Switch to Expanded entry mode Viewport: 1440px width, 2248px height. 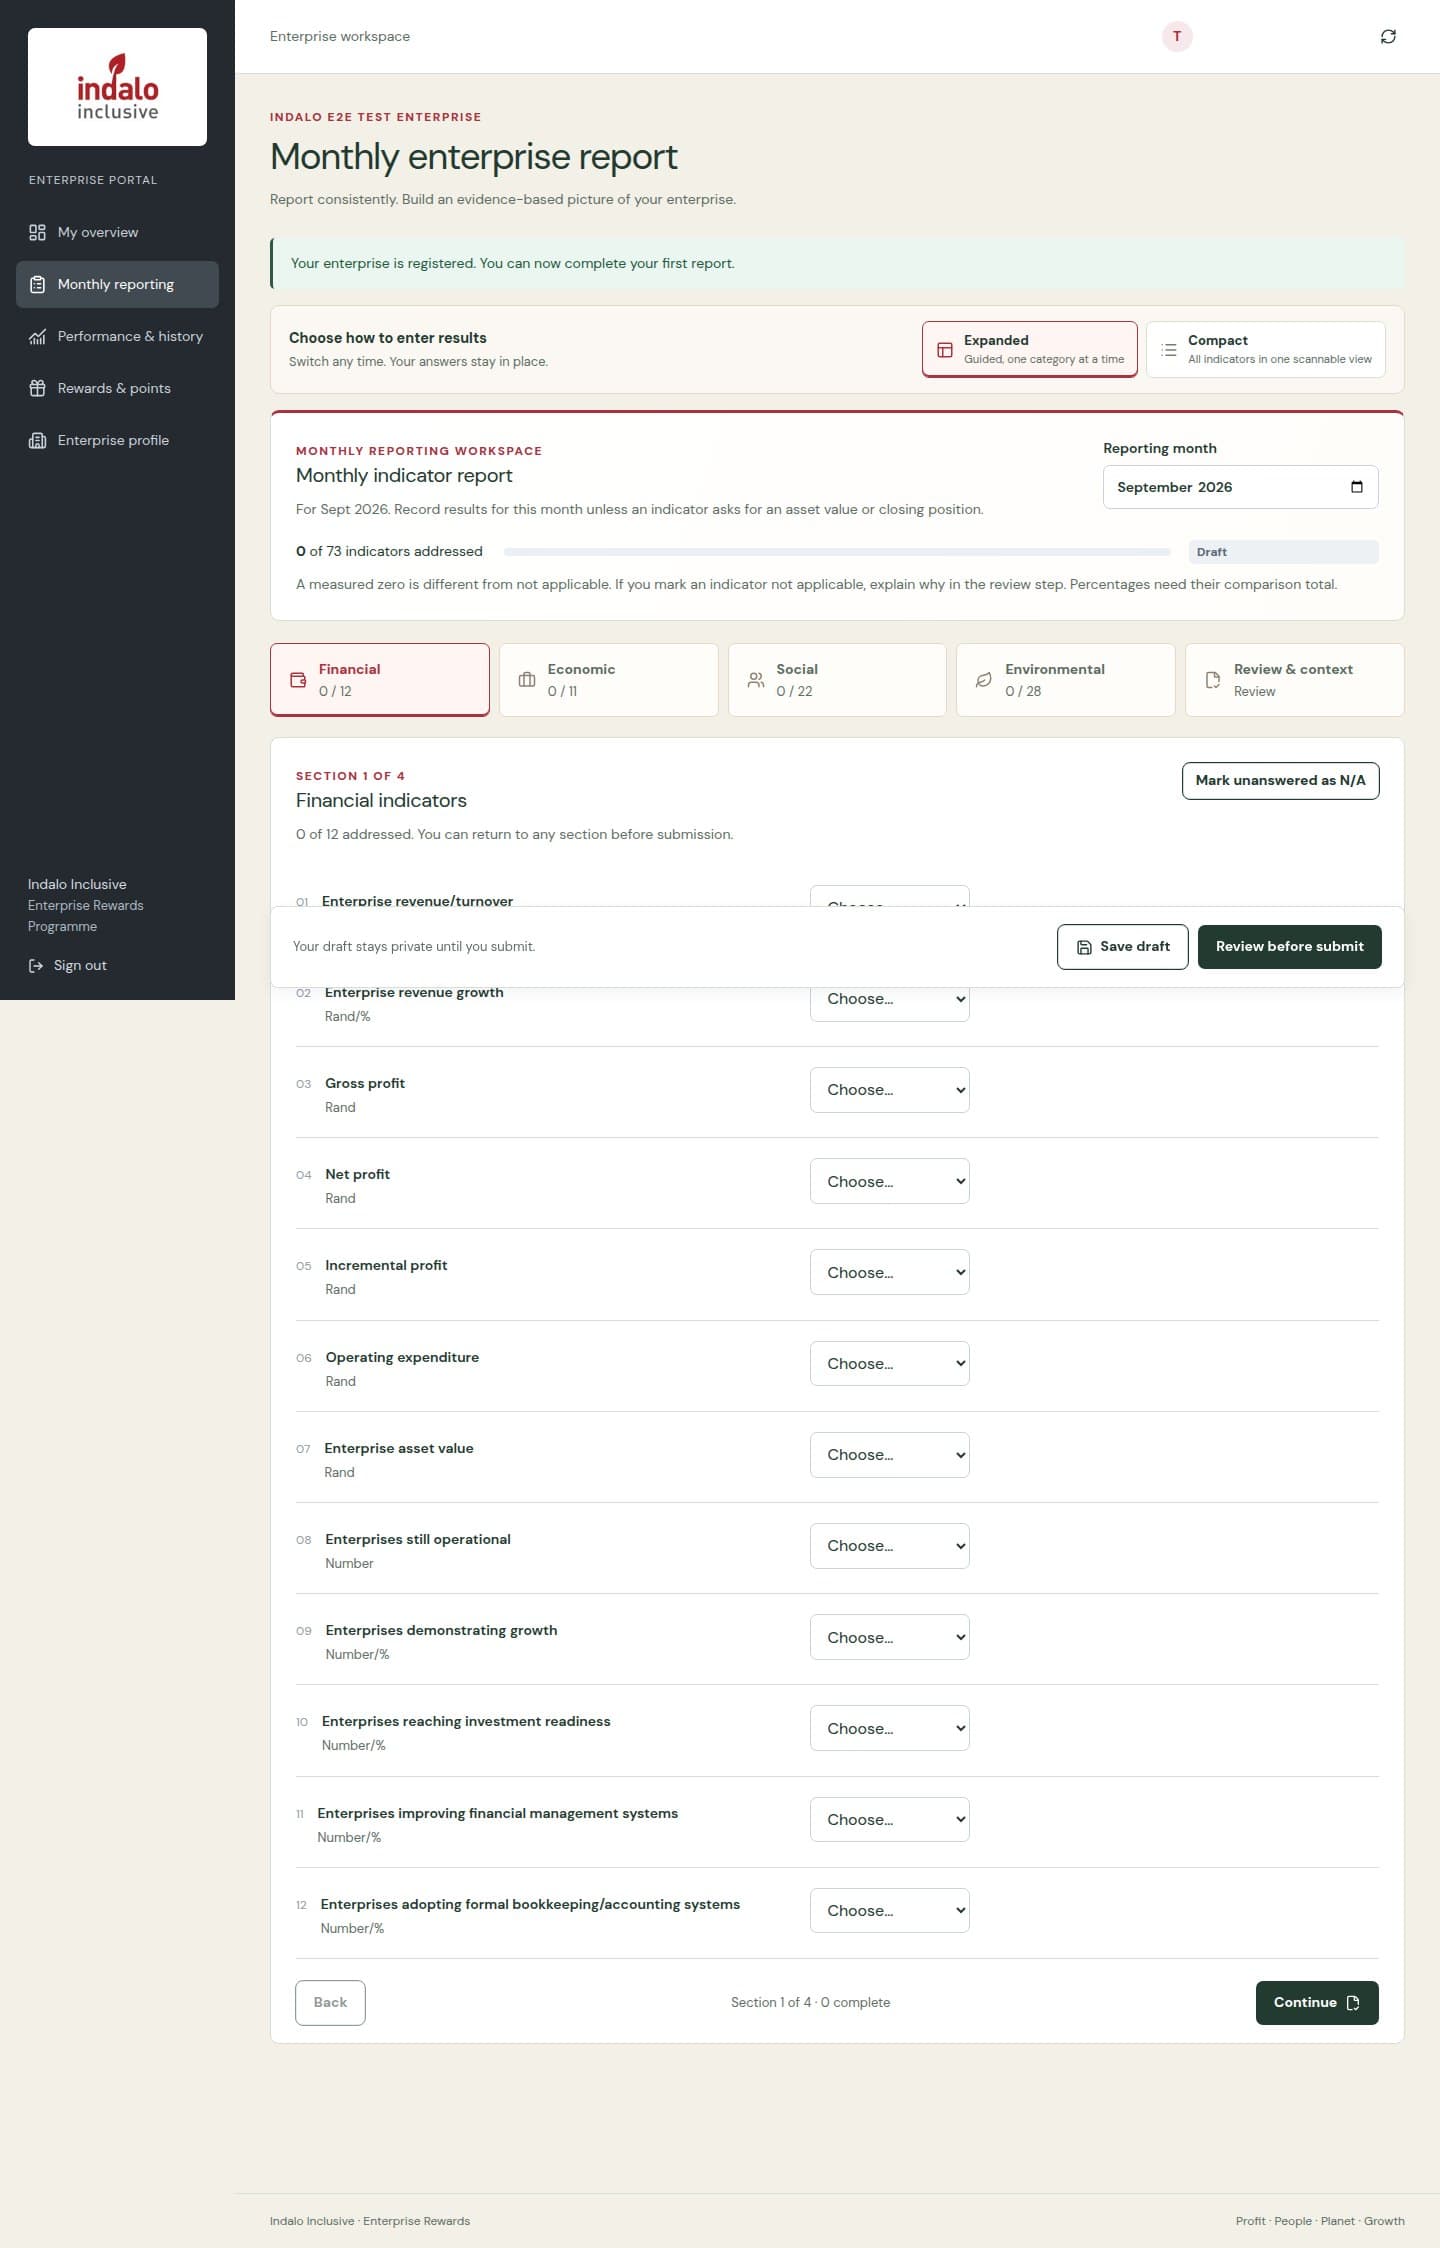(x=1029, y=349)
